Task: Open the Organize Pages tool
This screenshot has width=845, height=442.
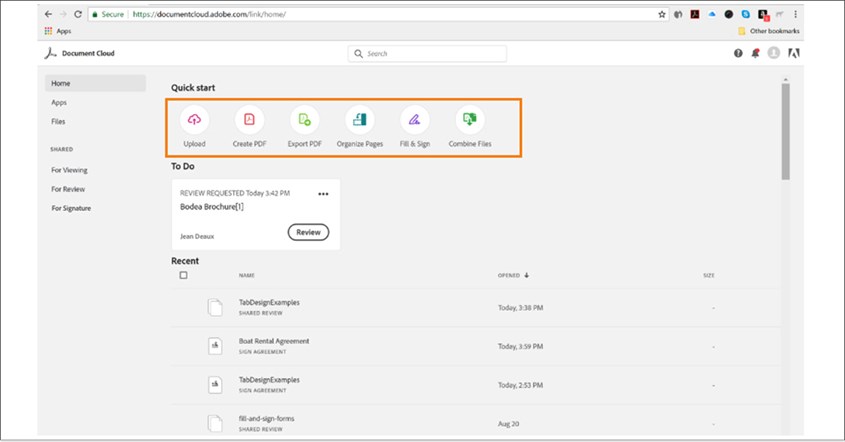Action: click(x=359, y=120)
